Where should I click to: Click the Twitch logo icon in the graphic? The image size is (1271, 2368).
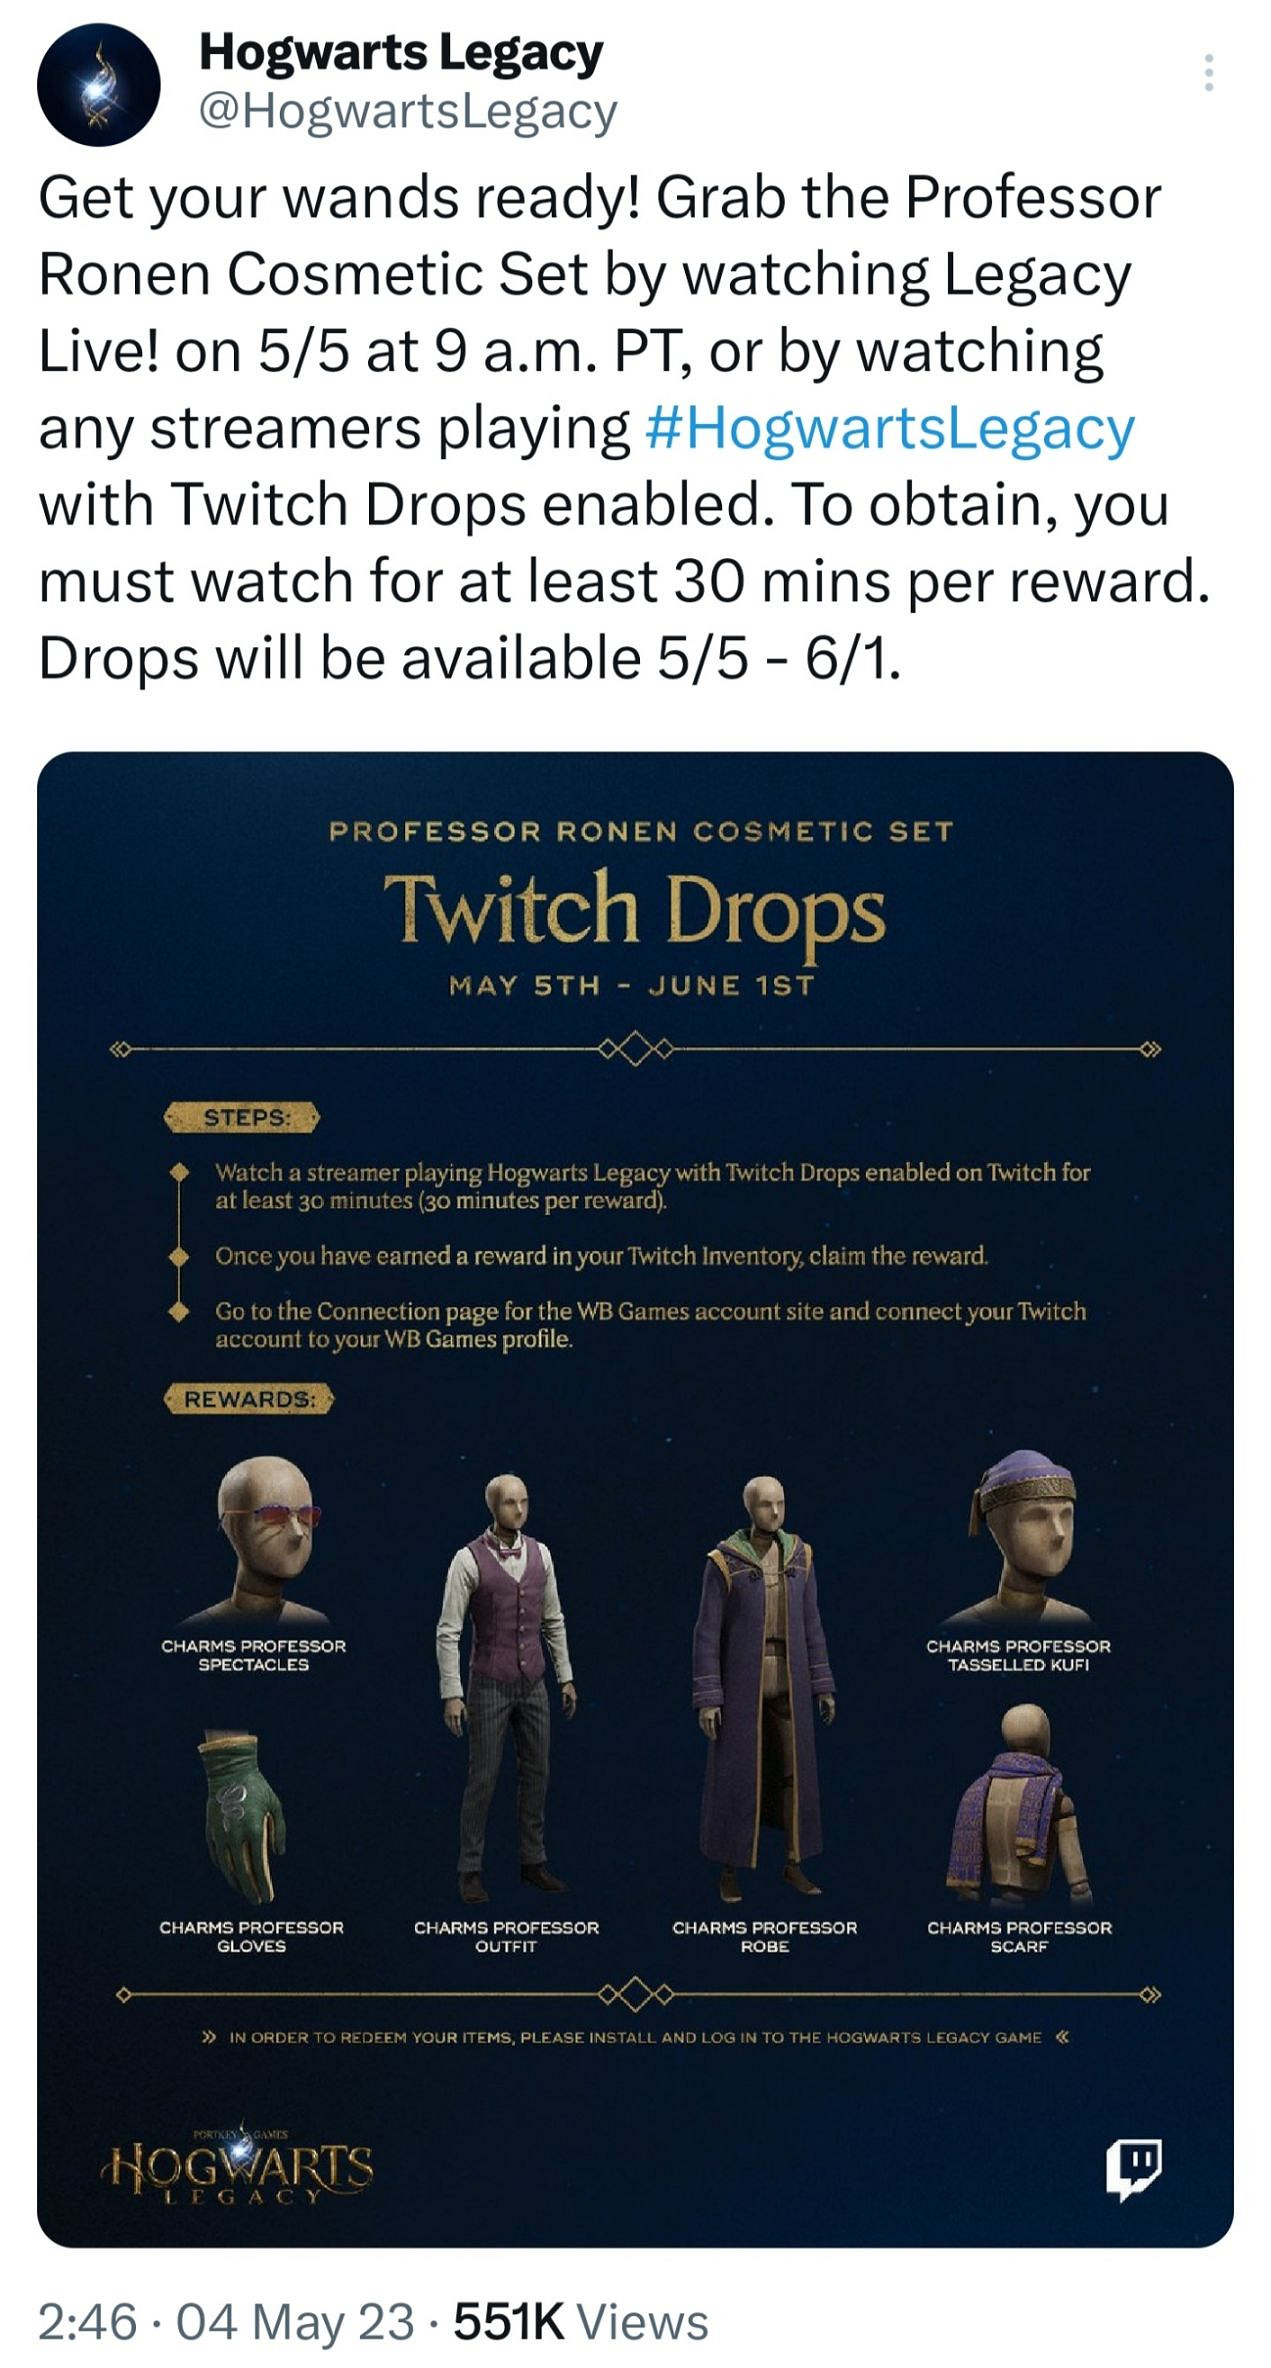click(1133, 2169)
